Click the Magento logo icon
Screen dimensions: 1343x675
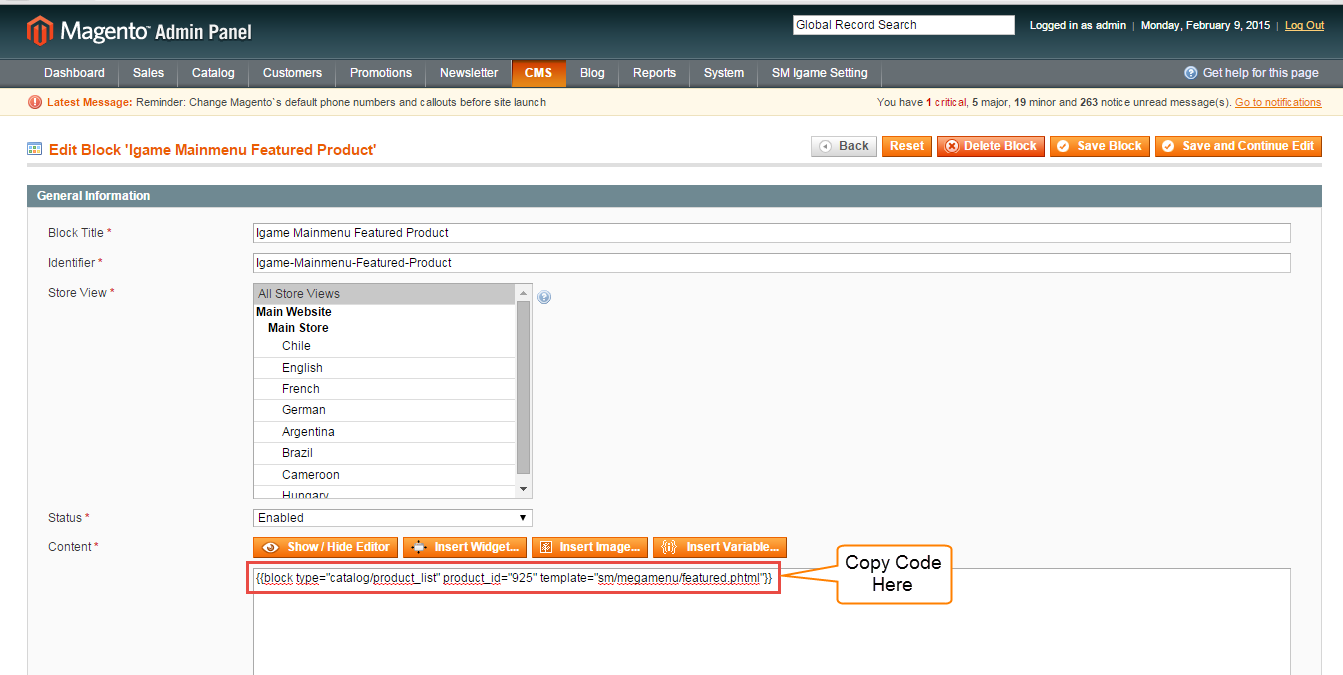coord(39,31)
